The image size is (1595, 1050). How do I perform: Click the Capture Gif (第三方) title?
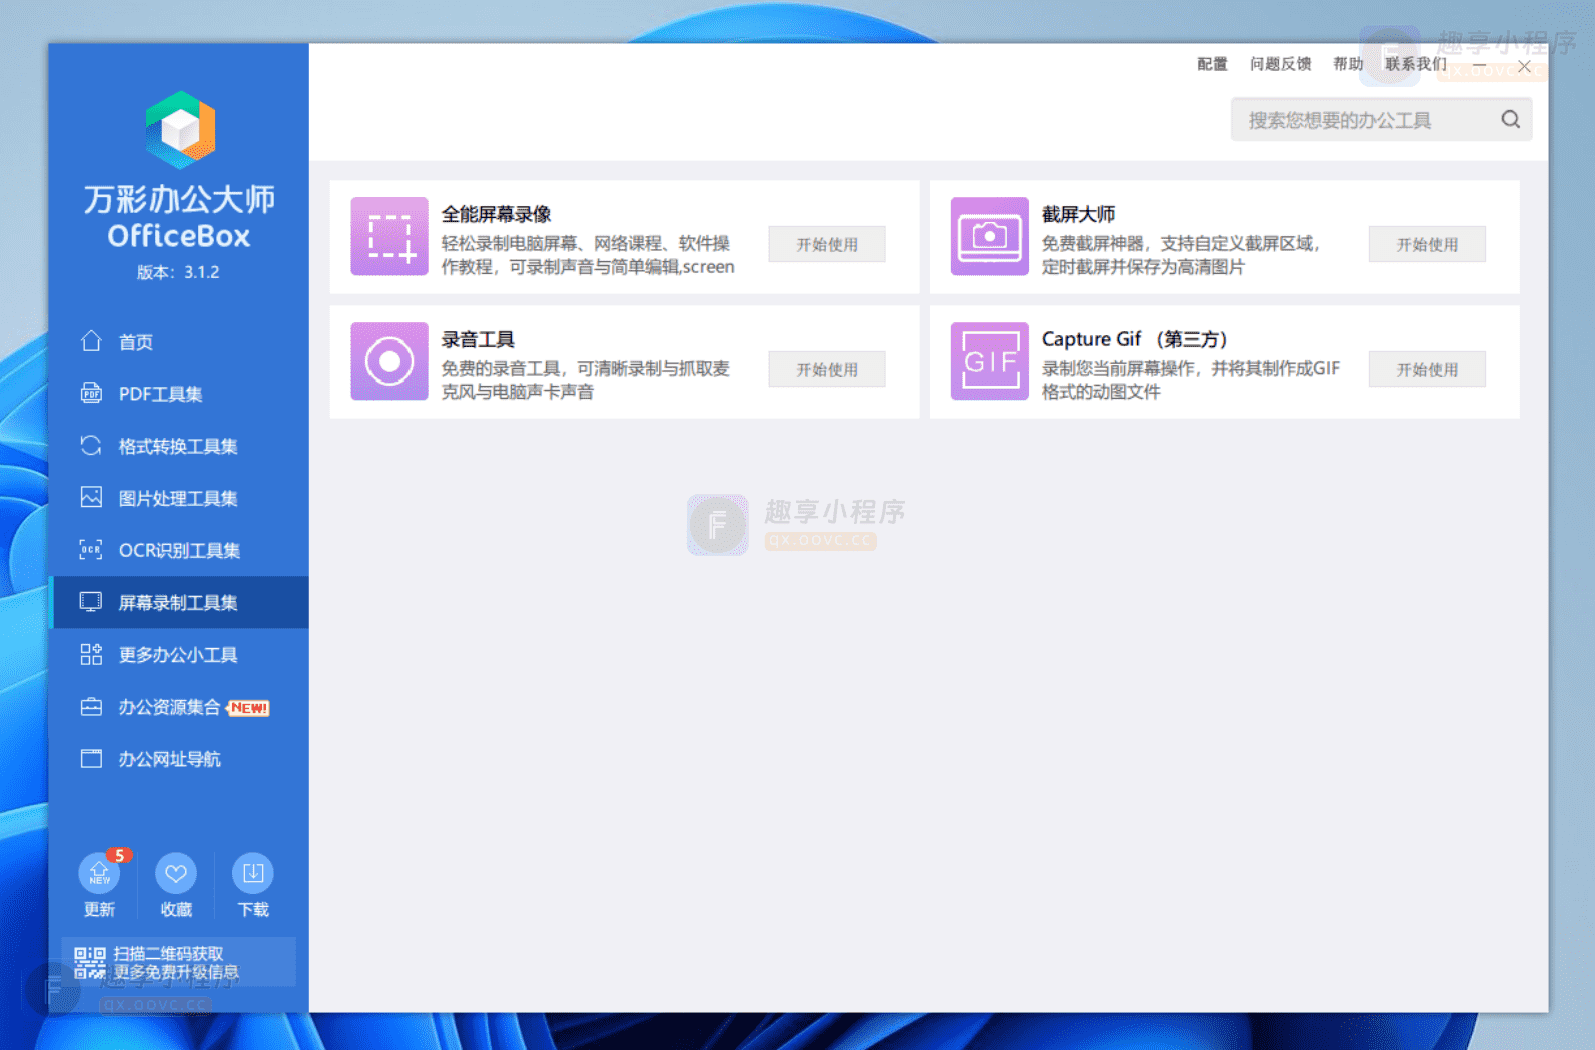1135,339
